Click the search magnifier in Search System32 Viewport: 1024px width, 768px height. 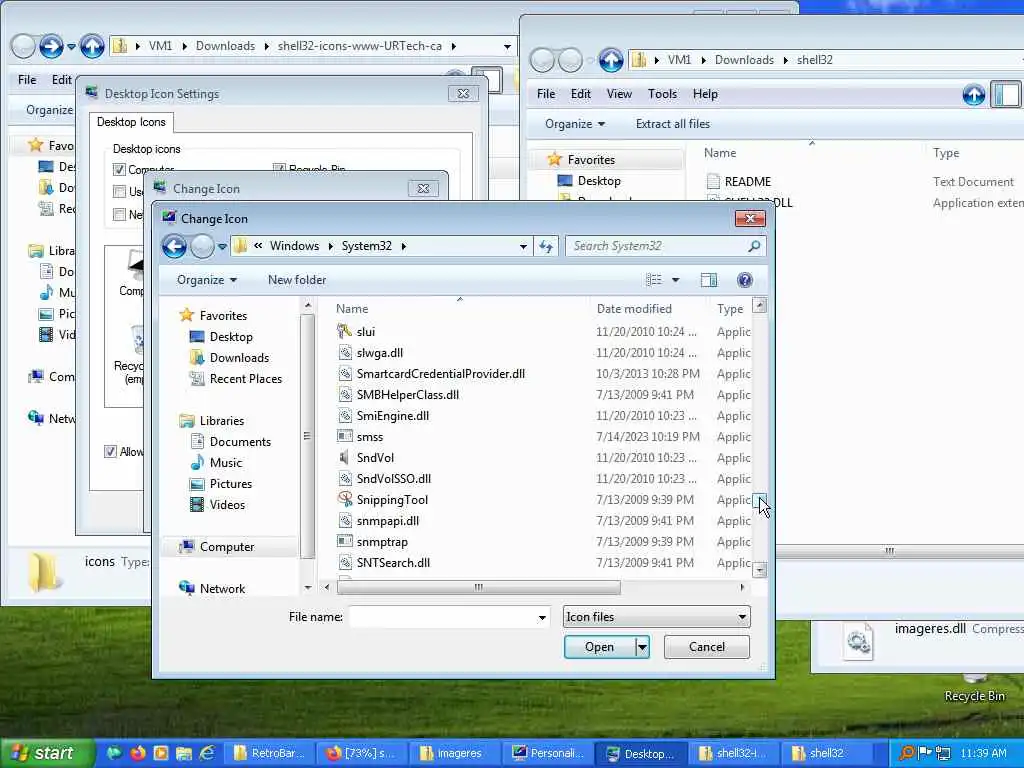(754, 246)
